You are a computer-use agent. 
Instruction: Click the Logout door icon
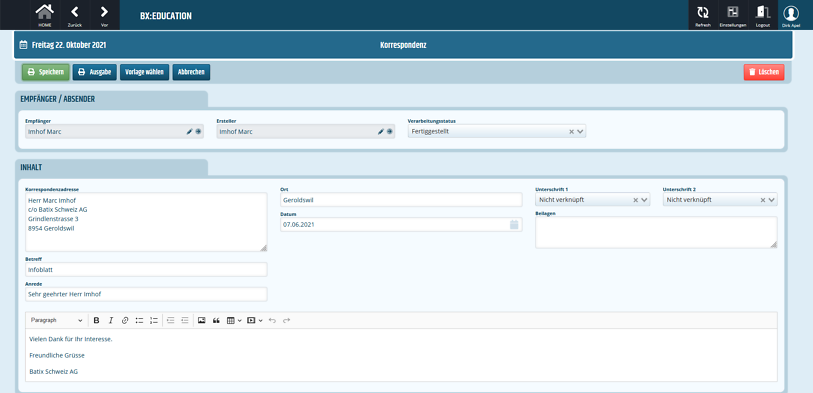click(763, 15)
